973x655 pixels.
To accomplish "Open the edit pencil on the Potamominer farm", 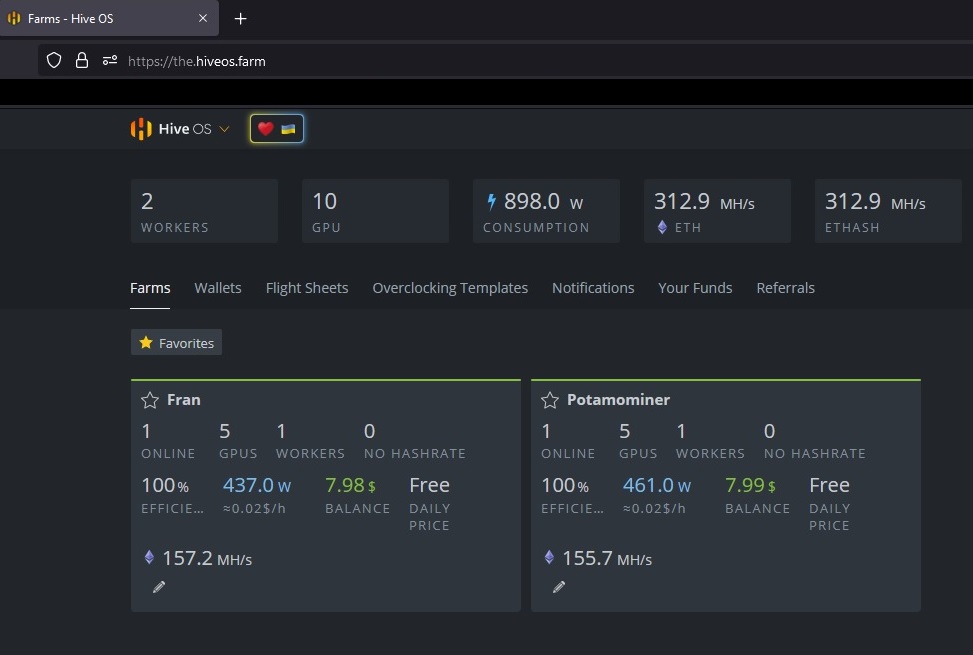I will [559, 587].
